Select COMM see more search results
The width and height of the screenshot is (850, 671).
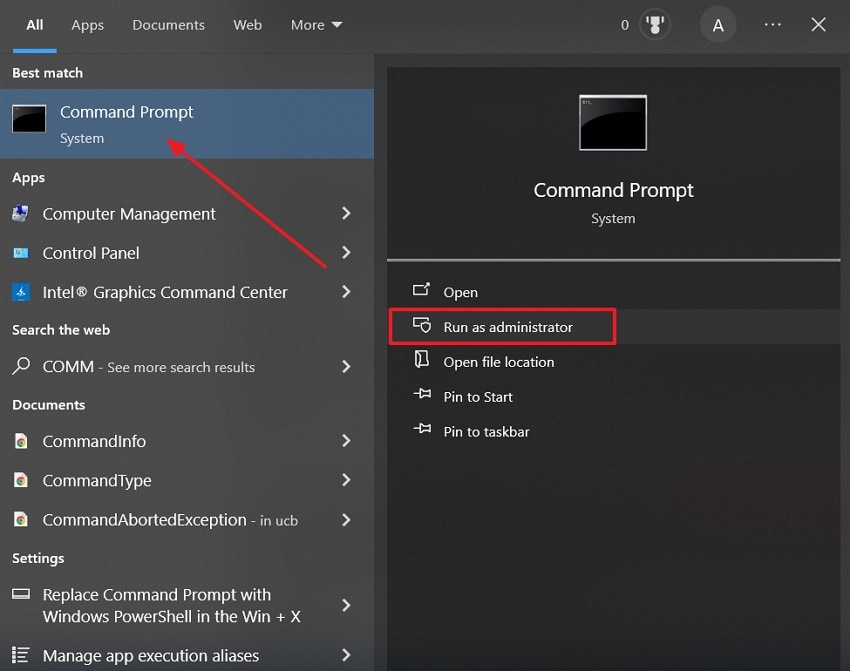[x=186, y=367]
